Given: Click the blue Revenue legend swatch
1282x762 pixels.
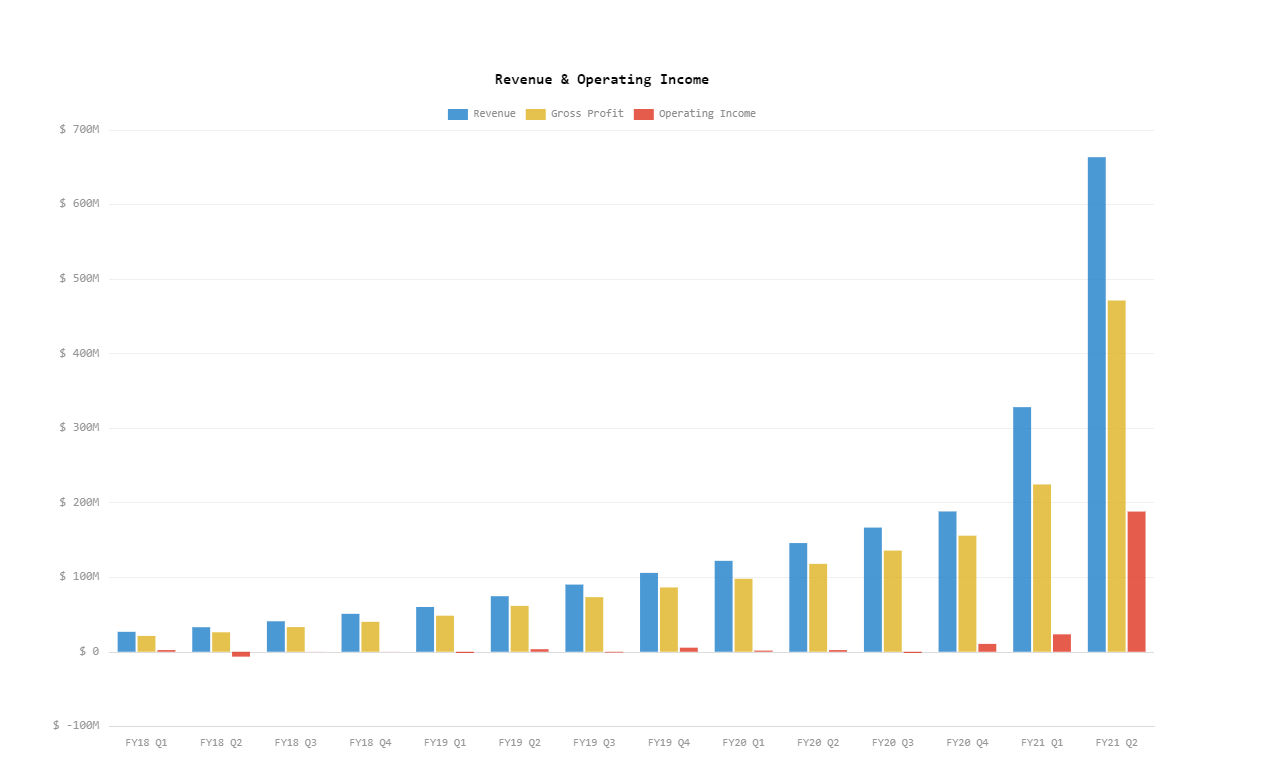Looking at the screenshot, I should 458,114.
